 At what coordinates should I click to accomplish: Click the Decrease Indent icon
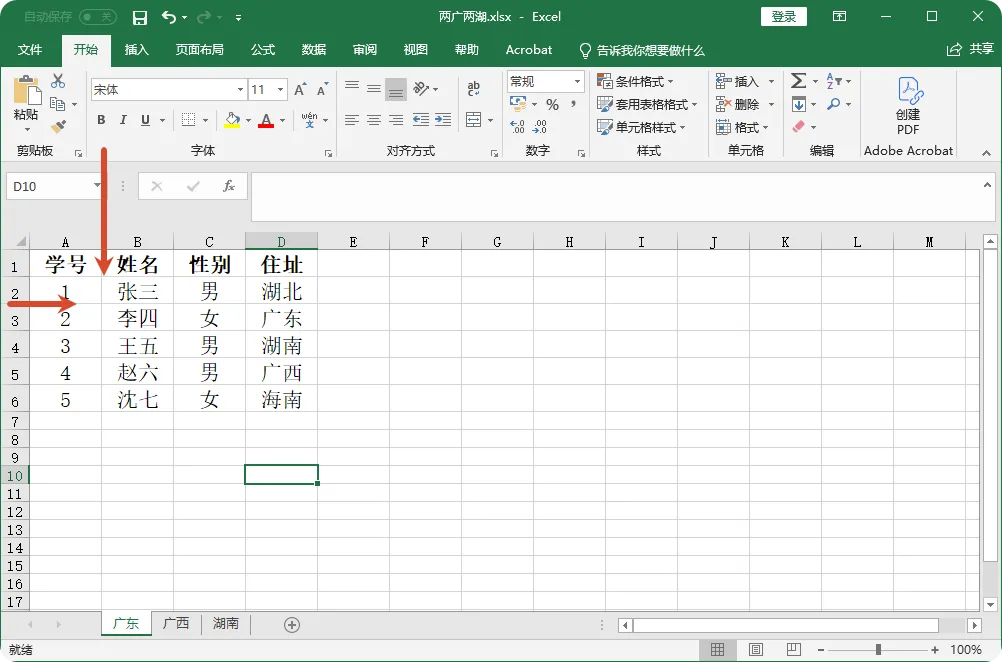click(420, 119)
